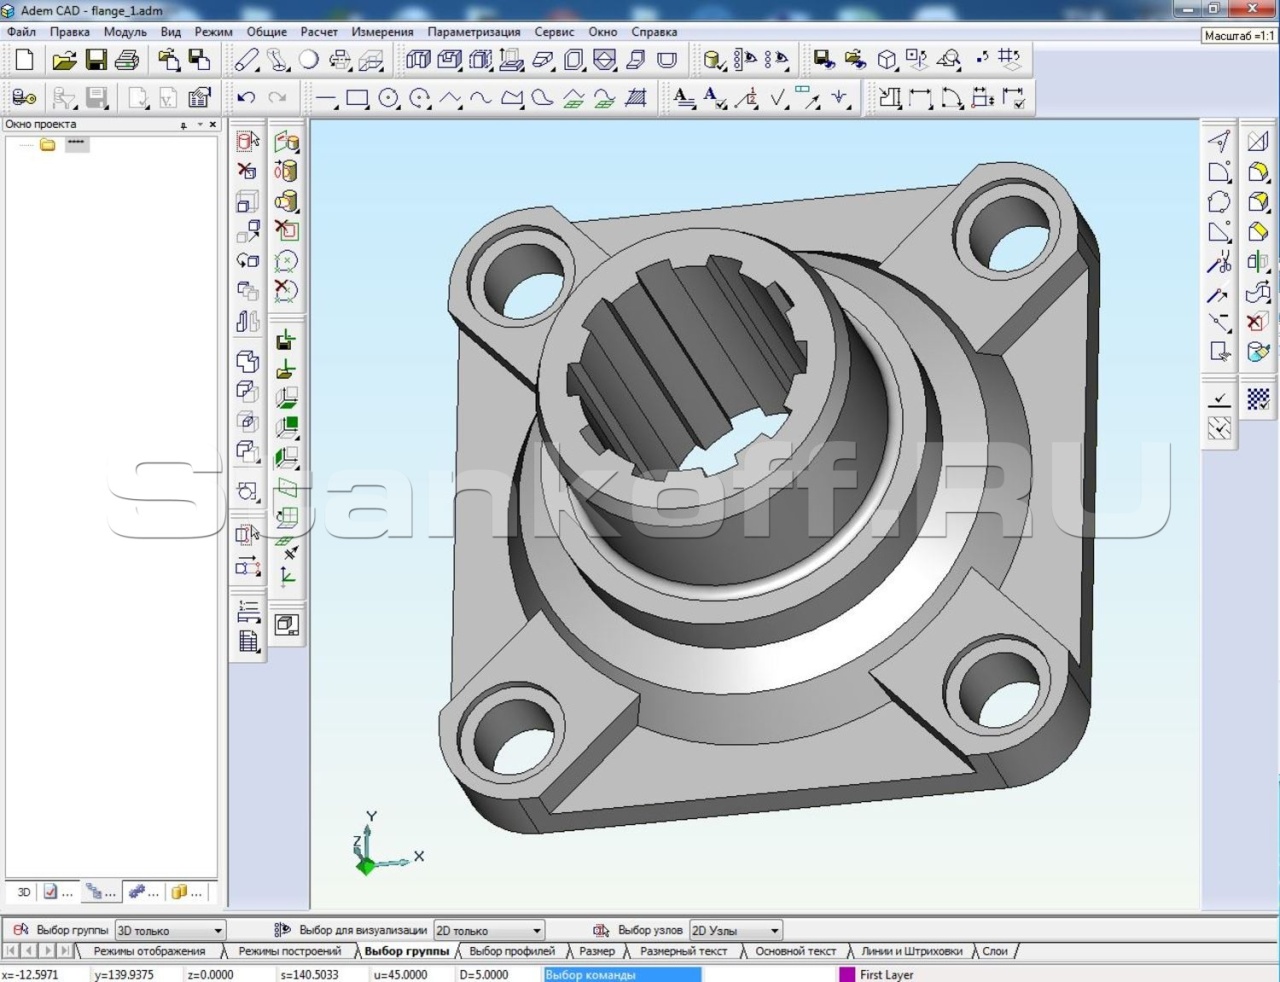Click the scissors trim tool
1280x982 pixels.
point(1219,264)
